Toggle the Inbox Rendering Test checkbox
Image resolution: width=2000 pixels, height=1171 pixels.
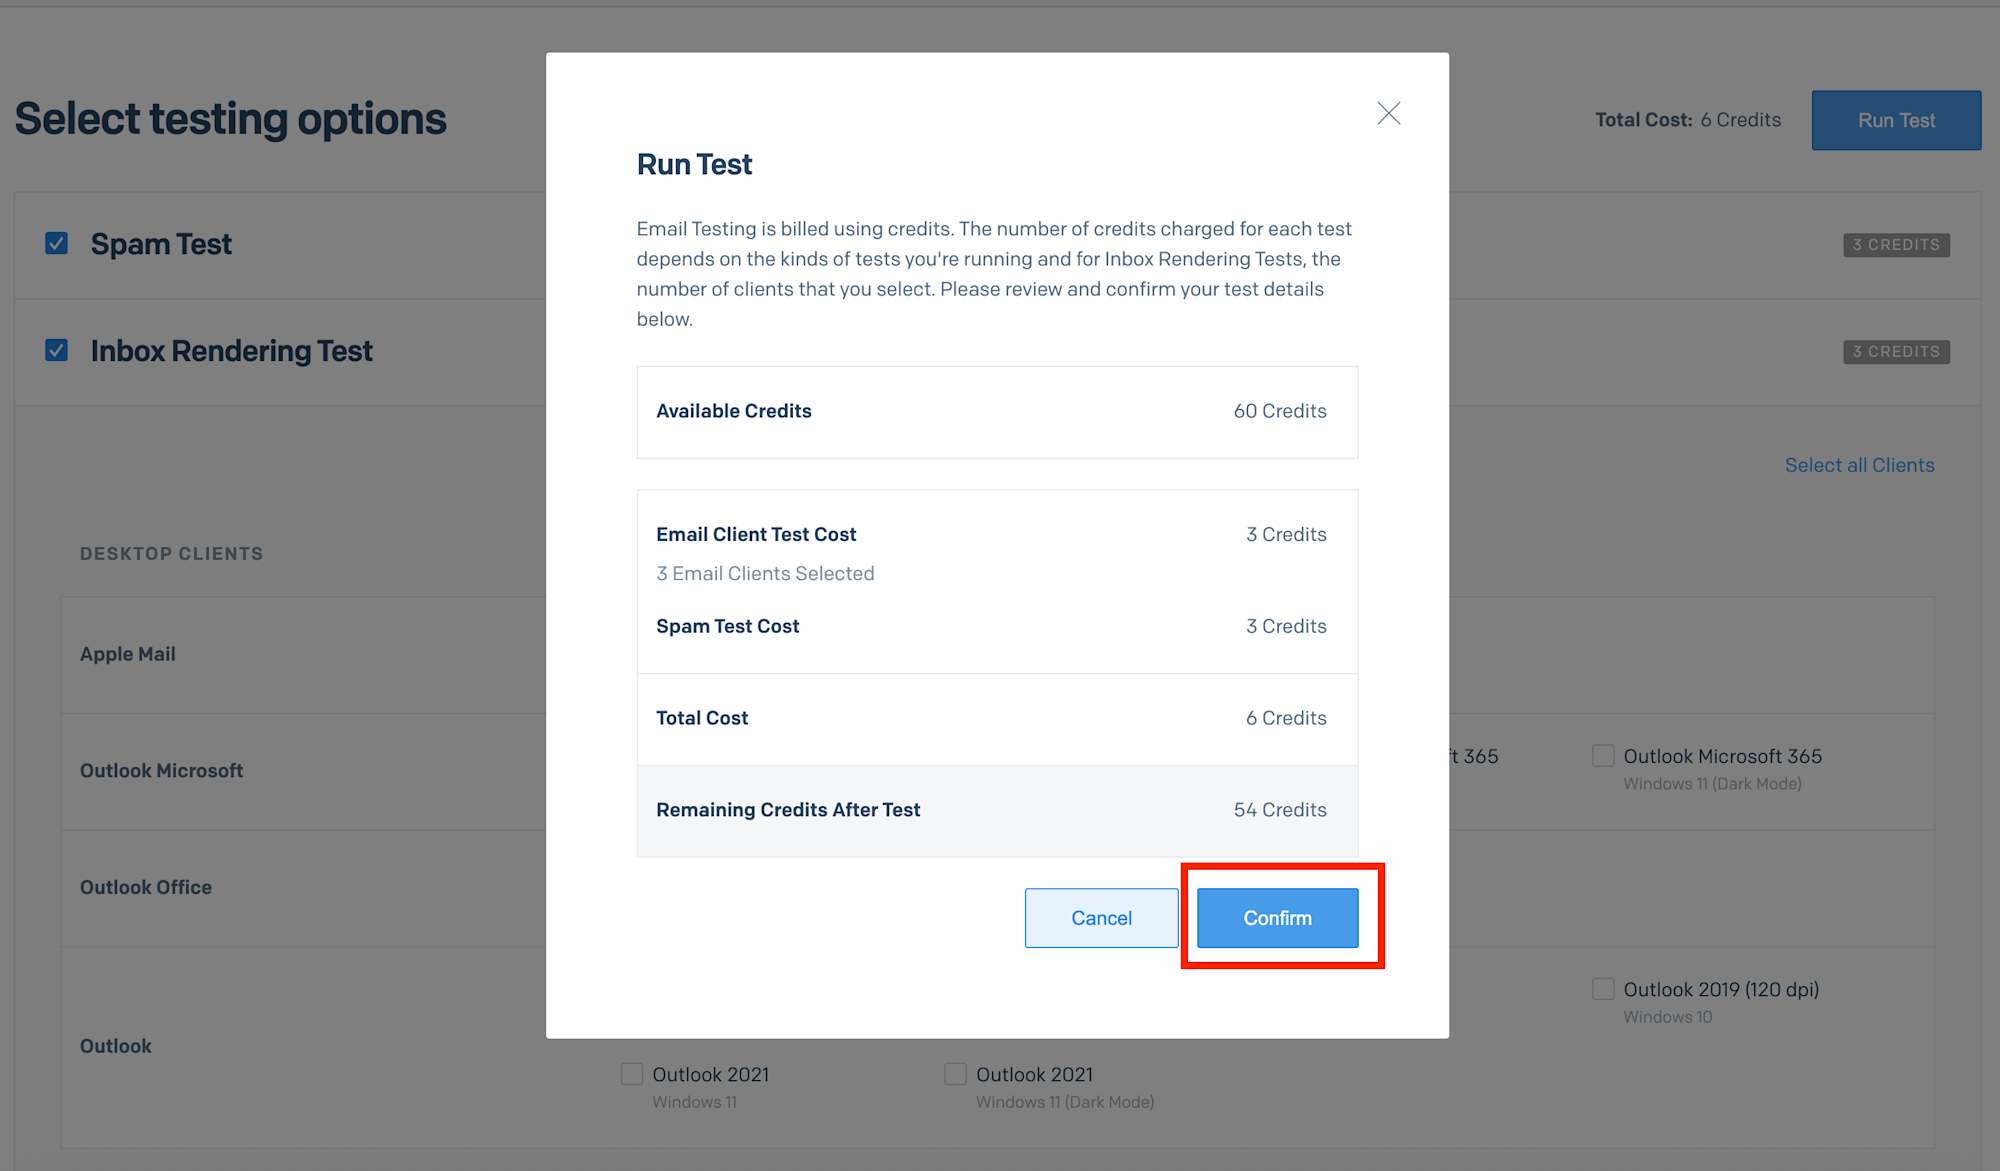click(57, 351)
